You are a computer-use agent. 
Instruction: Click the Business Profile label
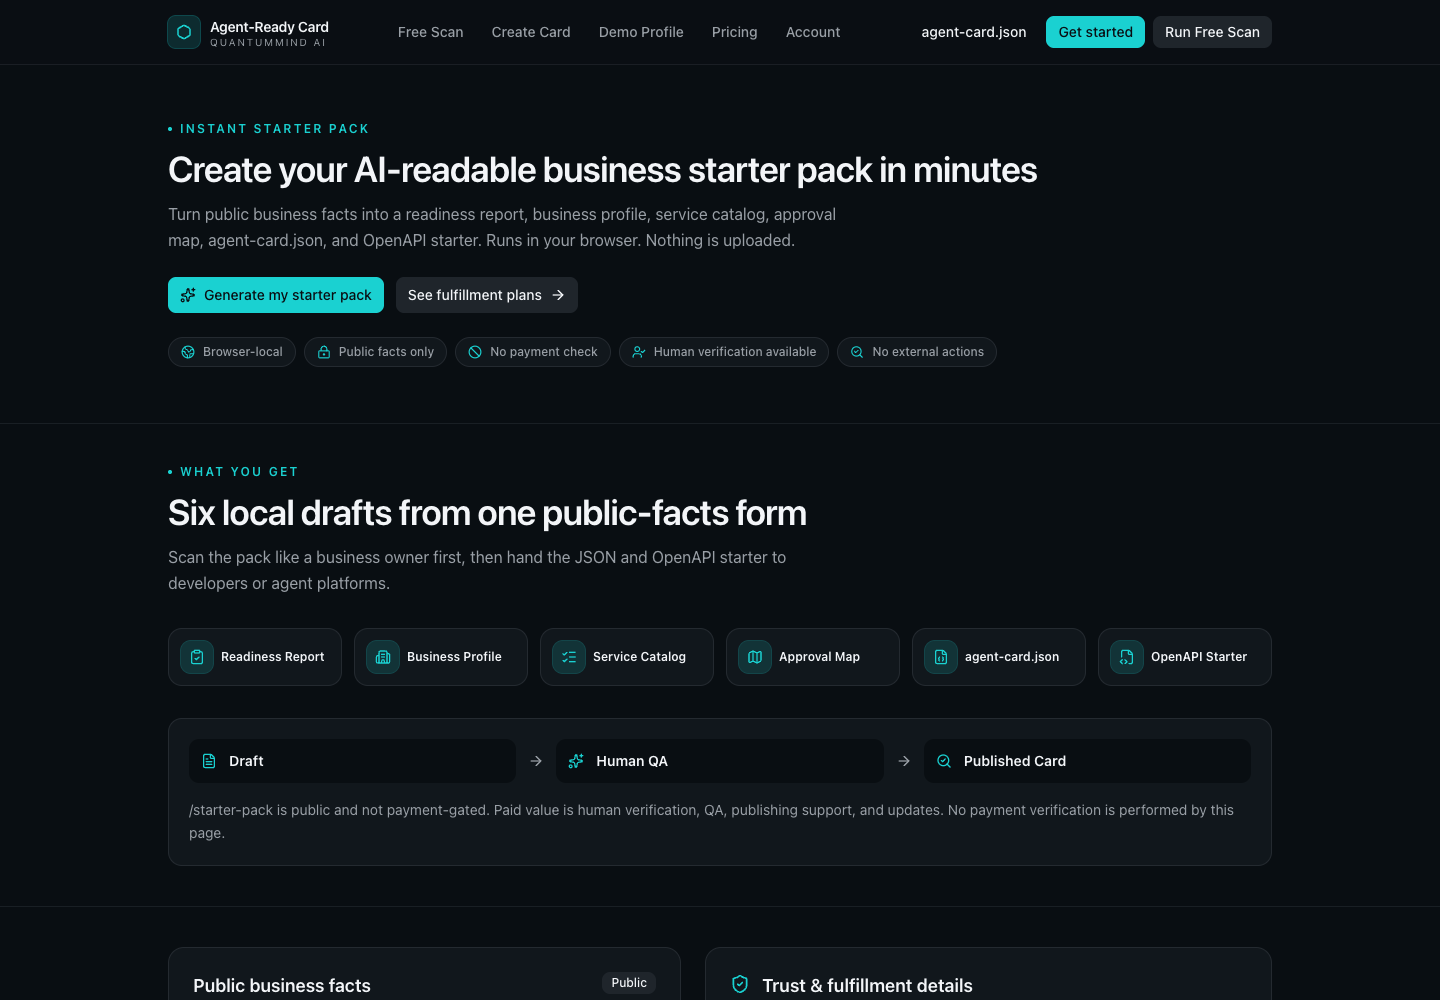click(x=454, y=657)
